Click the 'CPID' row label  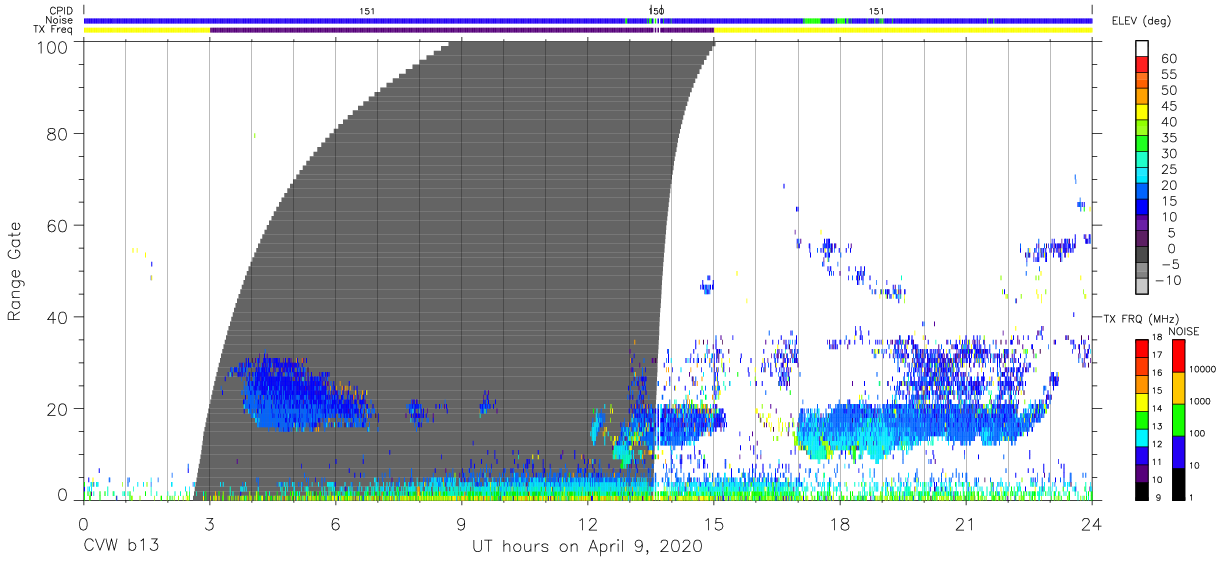tap(60, 10)
